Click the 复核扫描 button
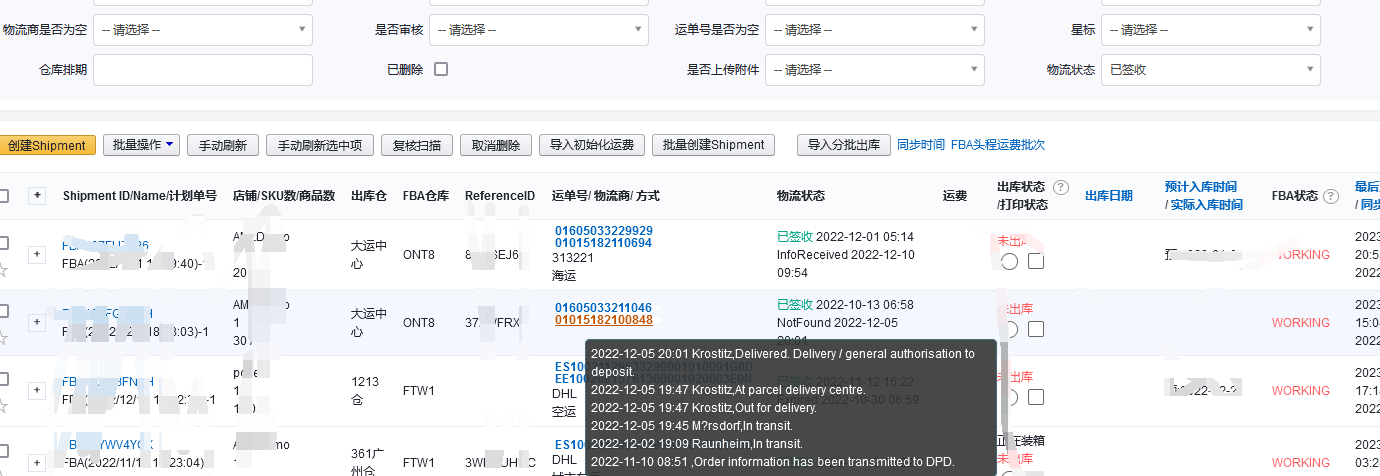The width and height of the screenshot is (1380, 476). coord(417,145)
